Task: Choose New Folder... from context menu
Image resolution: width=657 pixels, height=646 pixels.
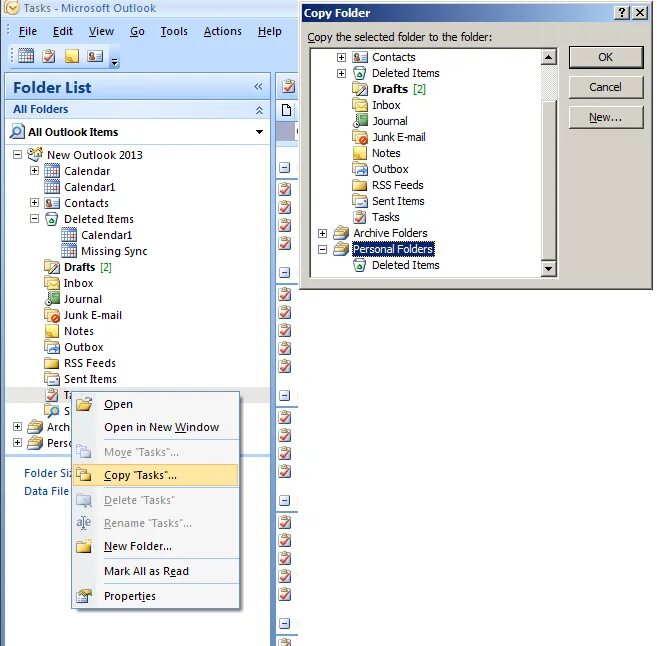Action: click(x=155, y=546)
